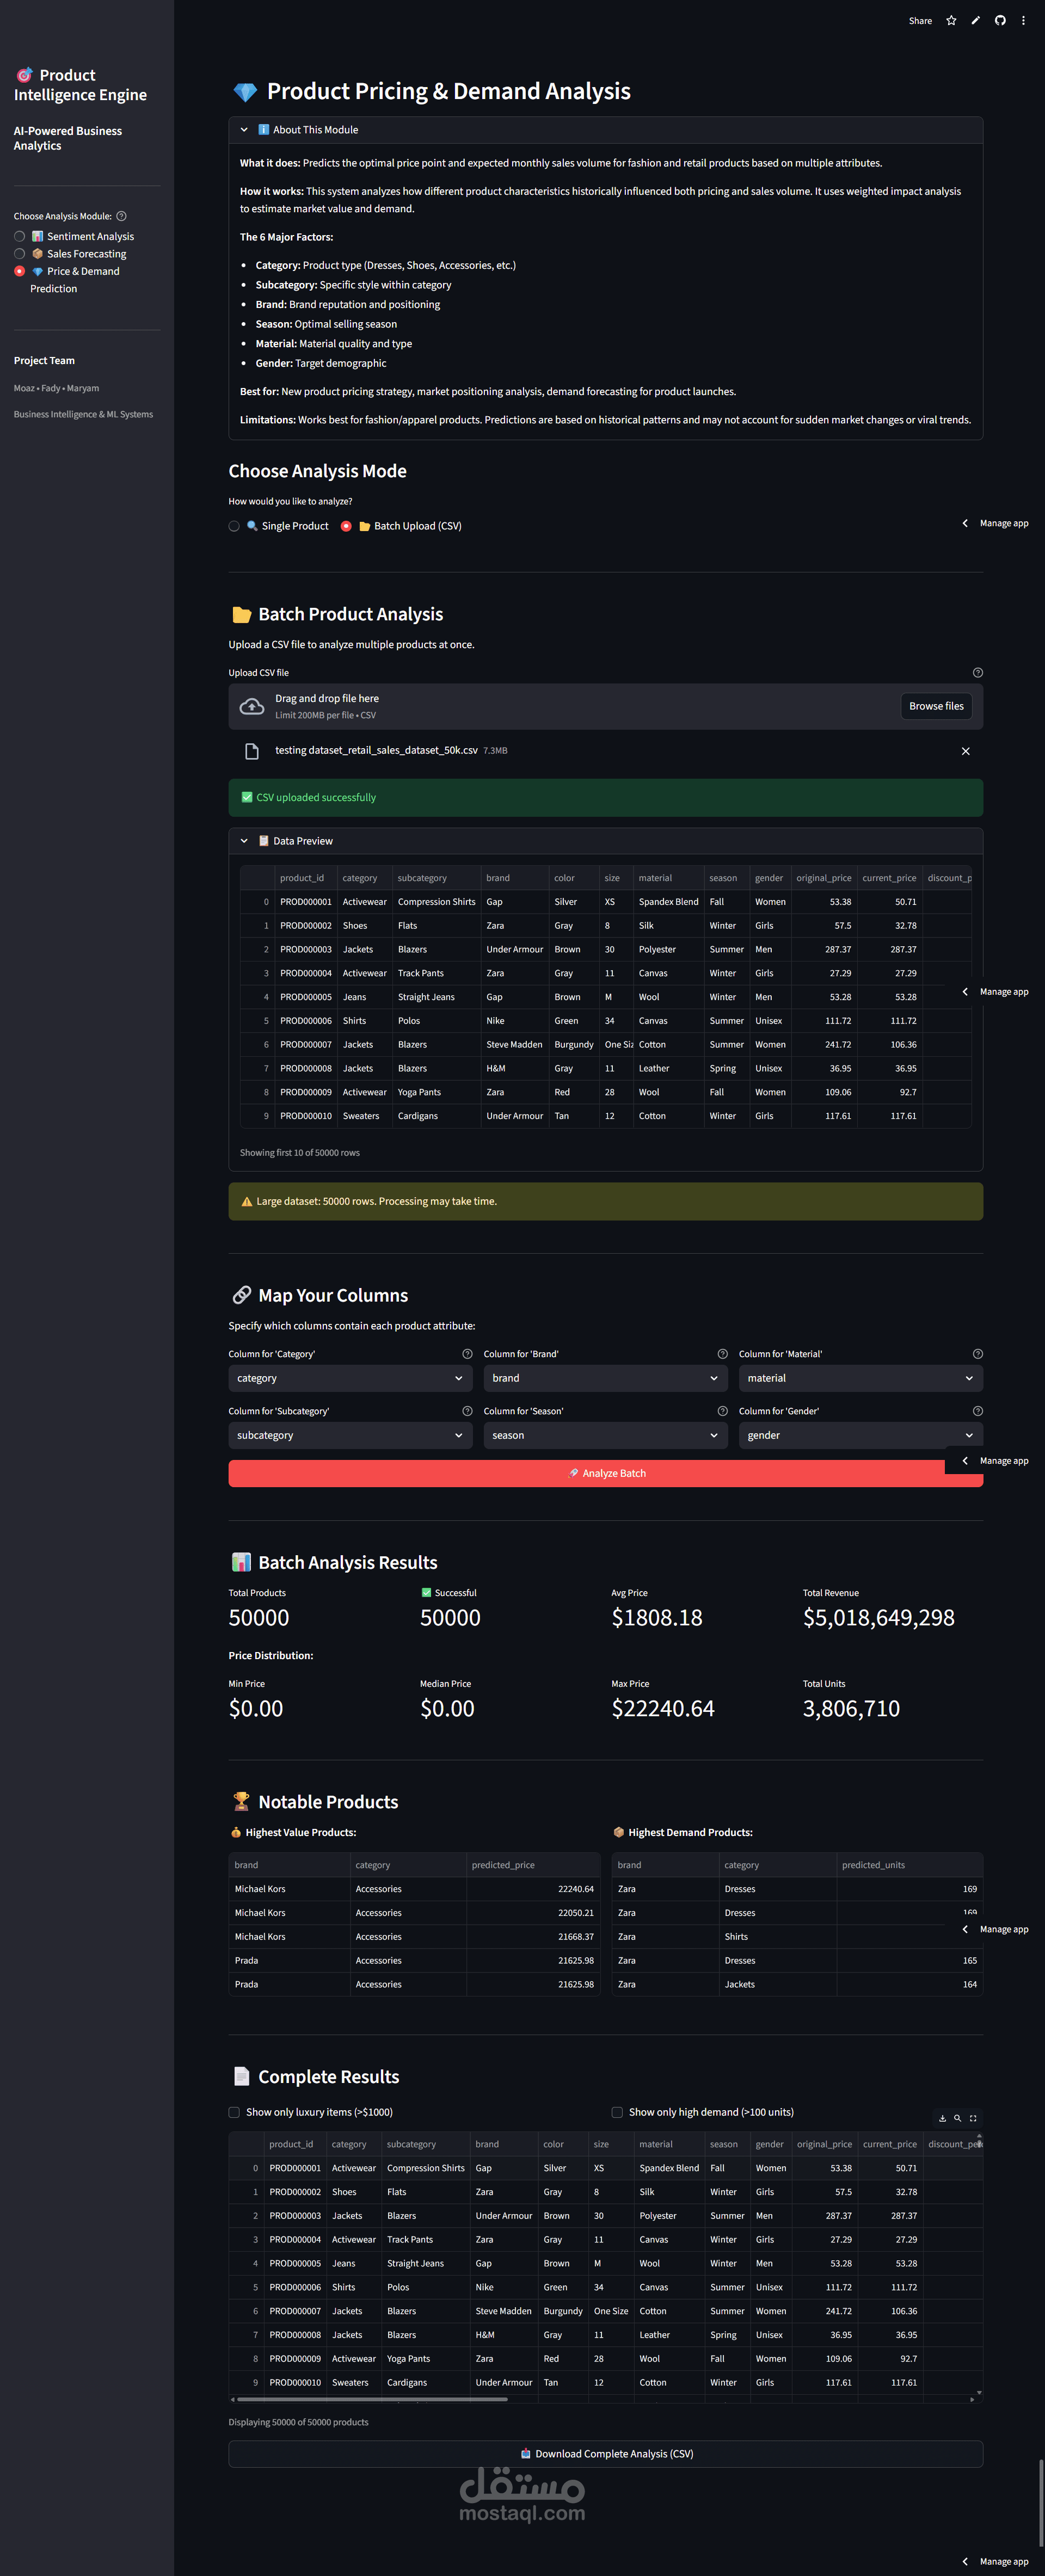Open the three-dot app menu
1045x2576 pixels.
[1023, 21]
